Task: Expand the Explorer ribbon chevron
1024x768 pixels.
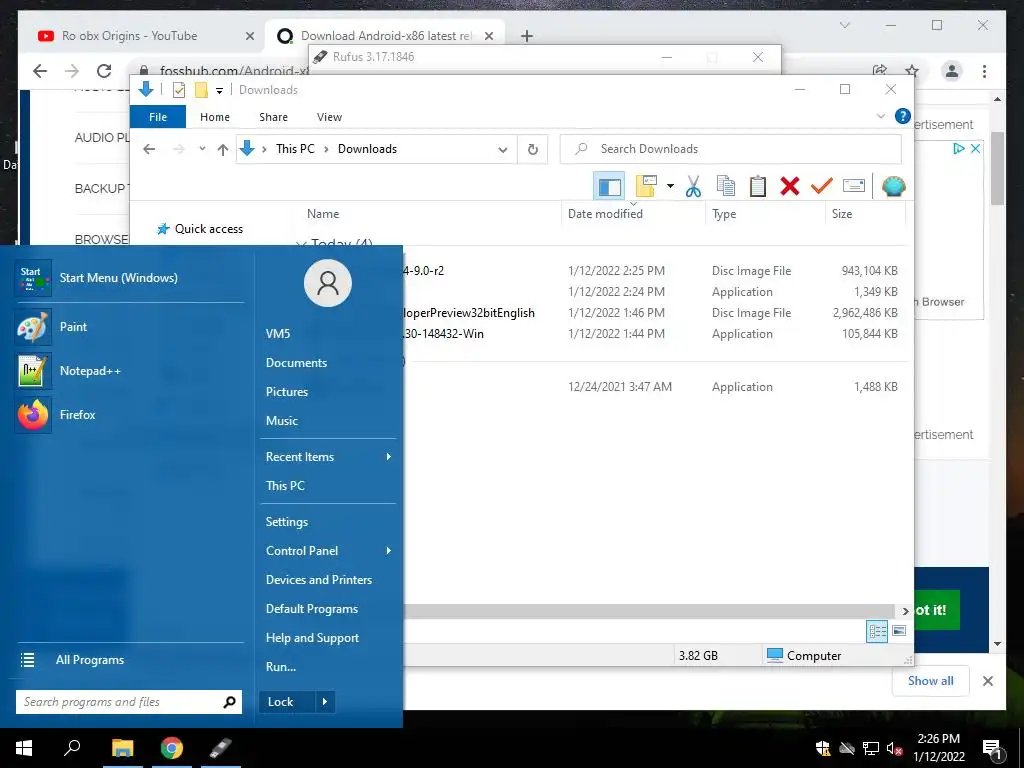Action: tap(880, 116)
